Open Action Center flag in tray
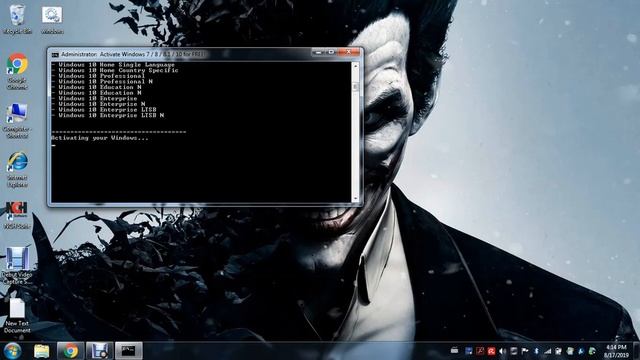The image size is (640, 360). point(525,351)
